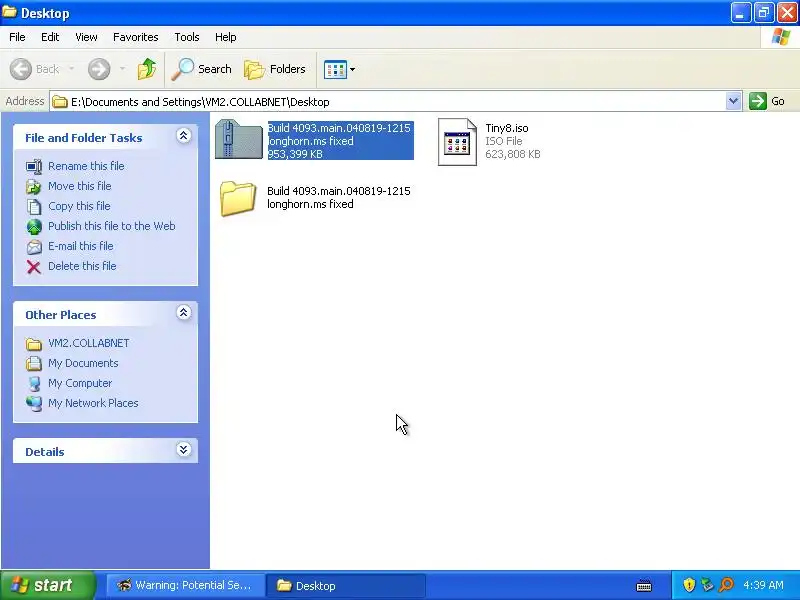Expand the Details panel
The image size is (800, 600).
pos(184,449)
